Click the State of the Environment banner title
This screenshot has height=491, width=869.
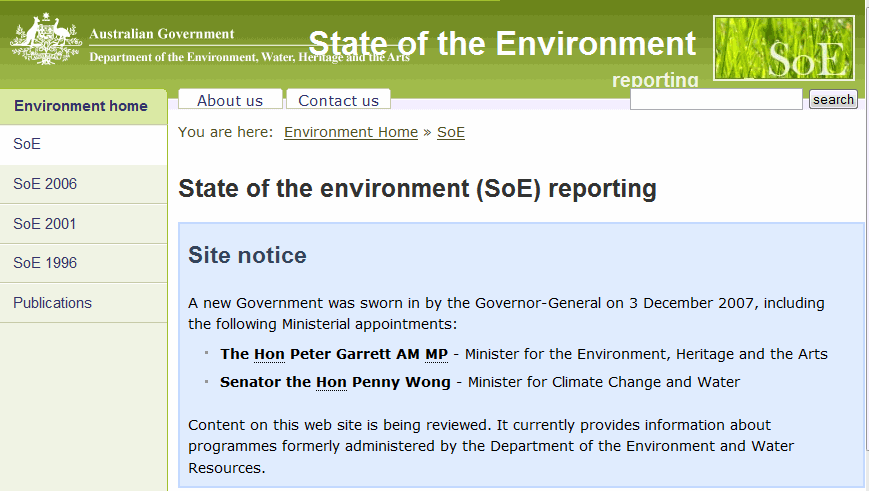coord(502,44)
